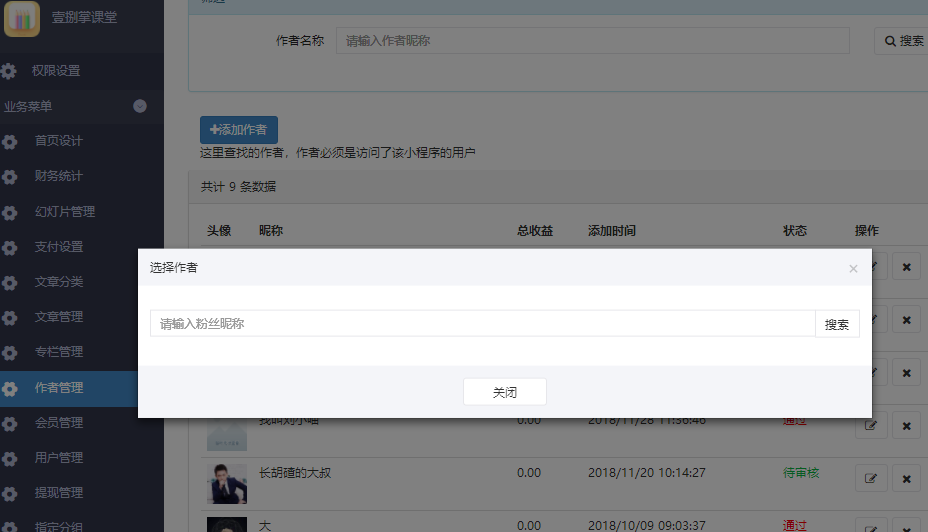Click the 昵称 column header

(270, 231)
